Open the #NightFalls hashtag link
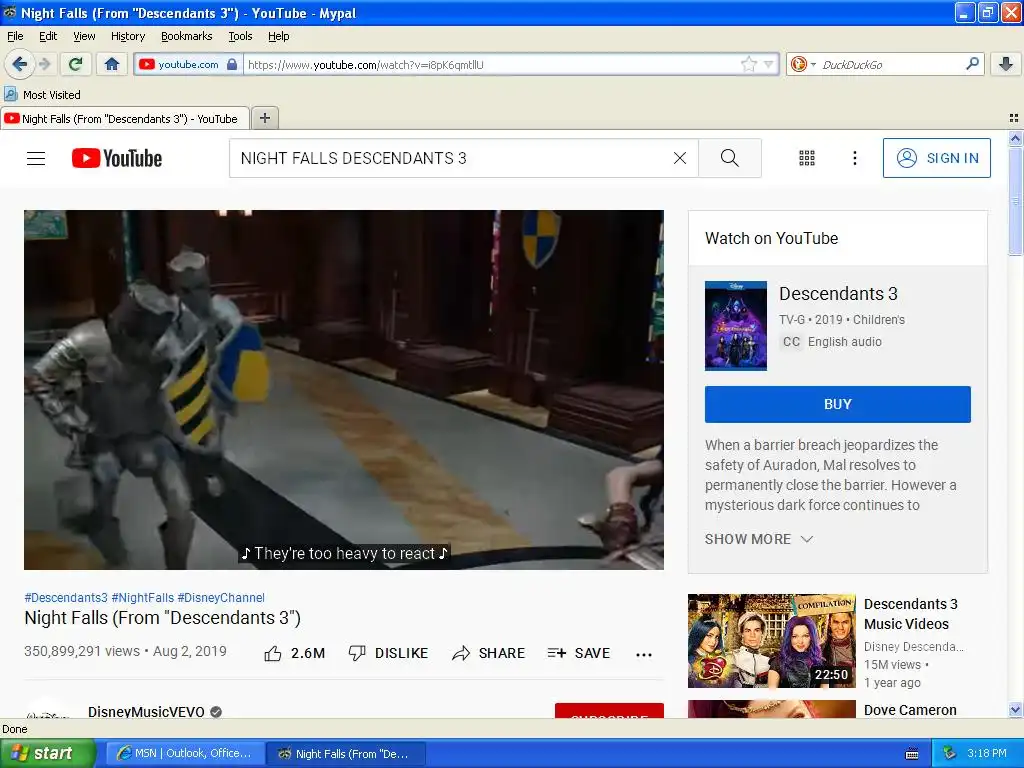 coord(142,598)
